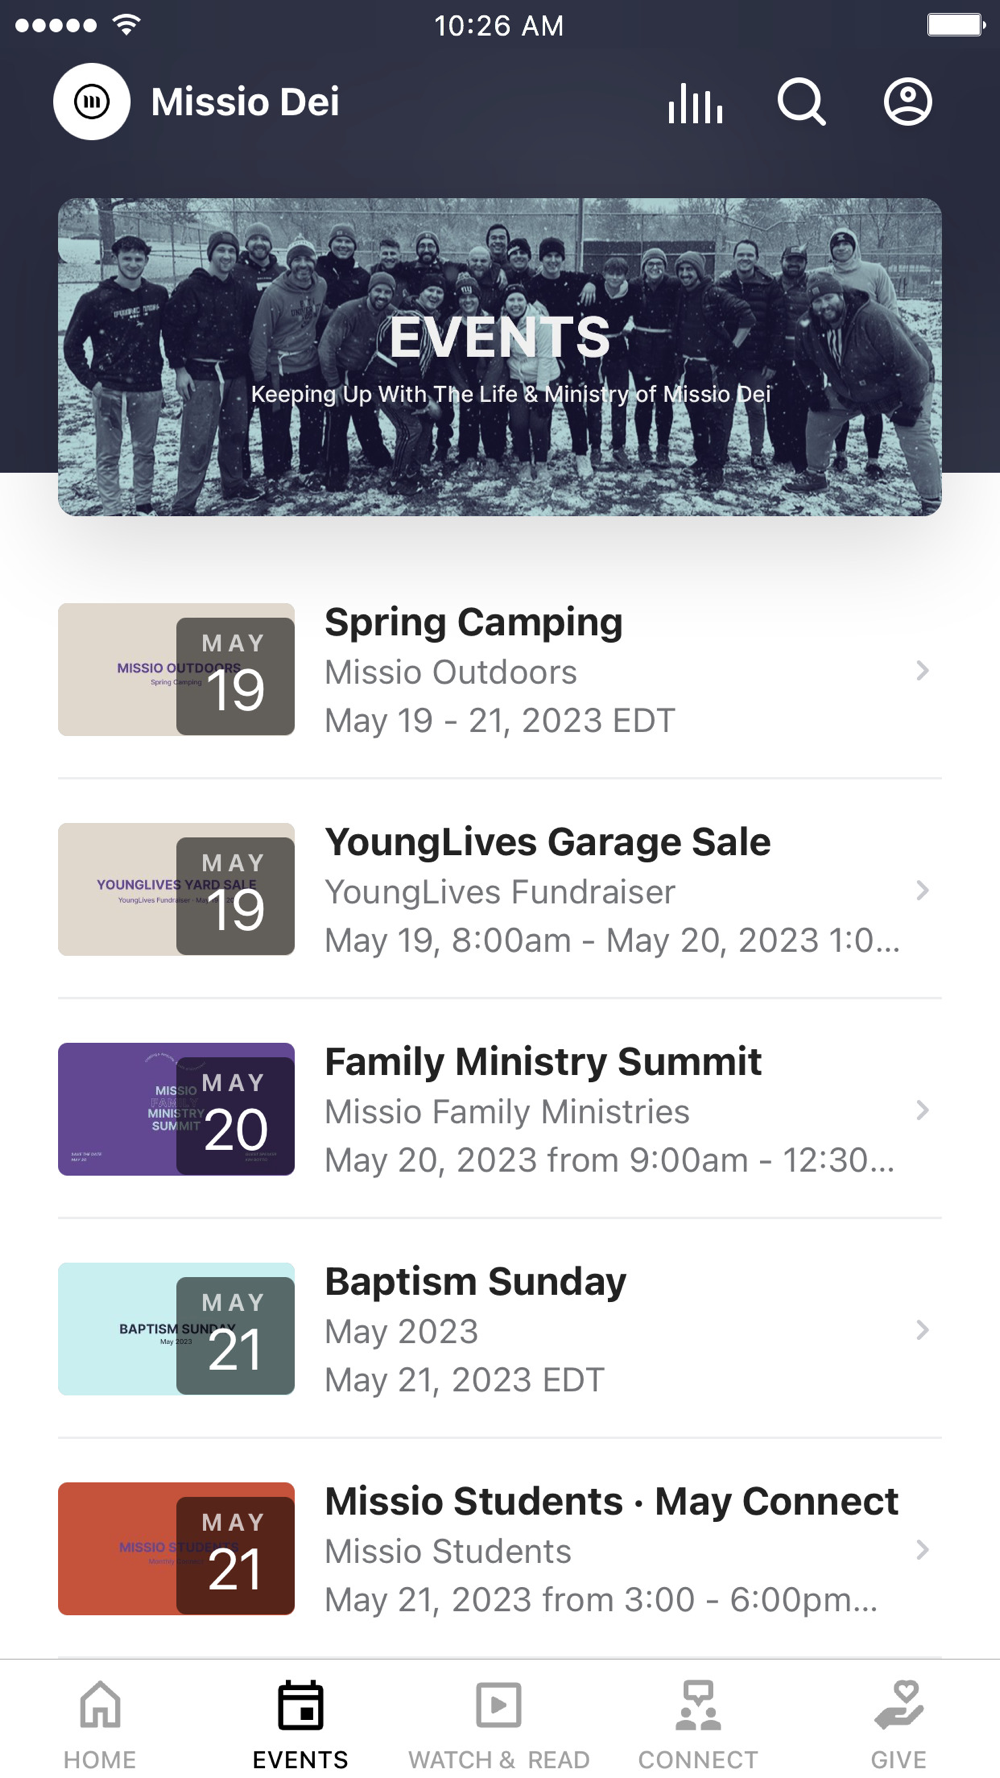Expand the Spring Camping chevron
The image size is (1000, 1778).
tap(922, 670)
